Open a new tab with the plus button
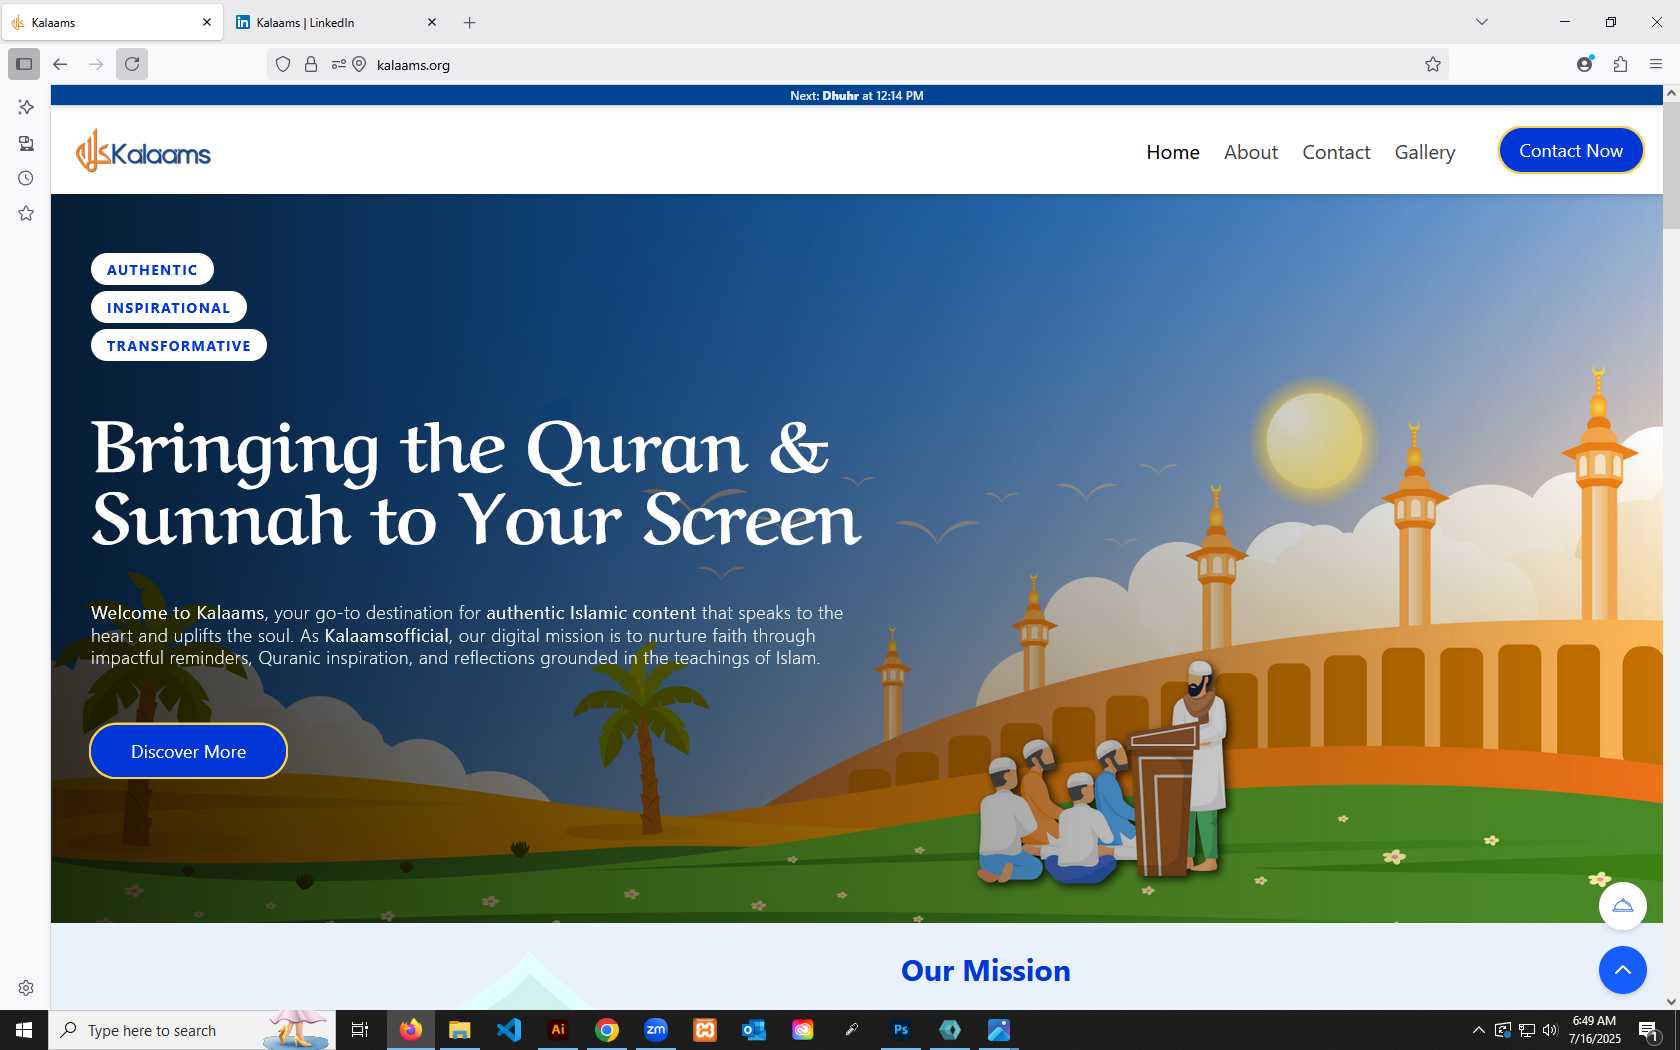Image resolution: width=1680 pixels, height=1050 pixels. pos(470,22)
